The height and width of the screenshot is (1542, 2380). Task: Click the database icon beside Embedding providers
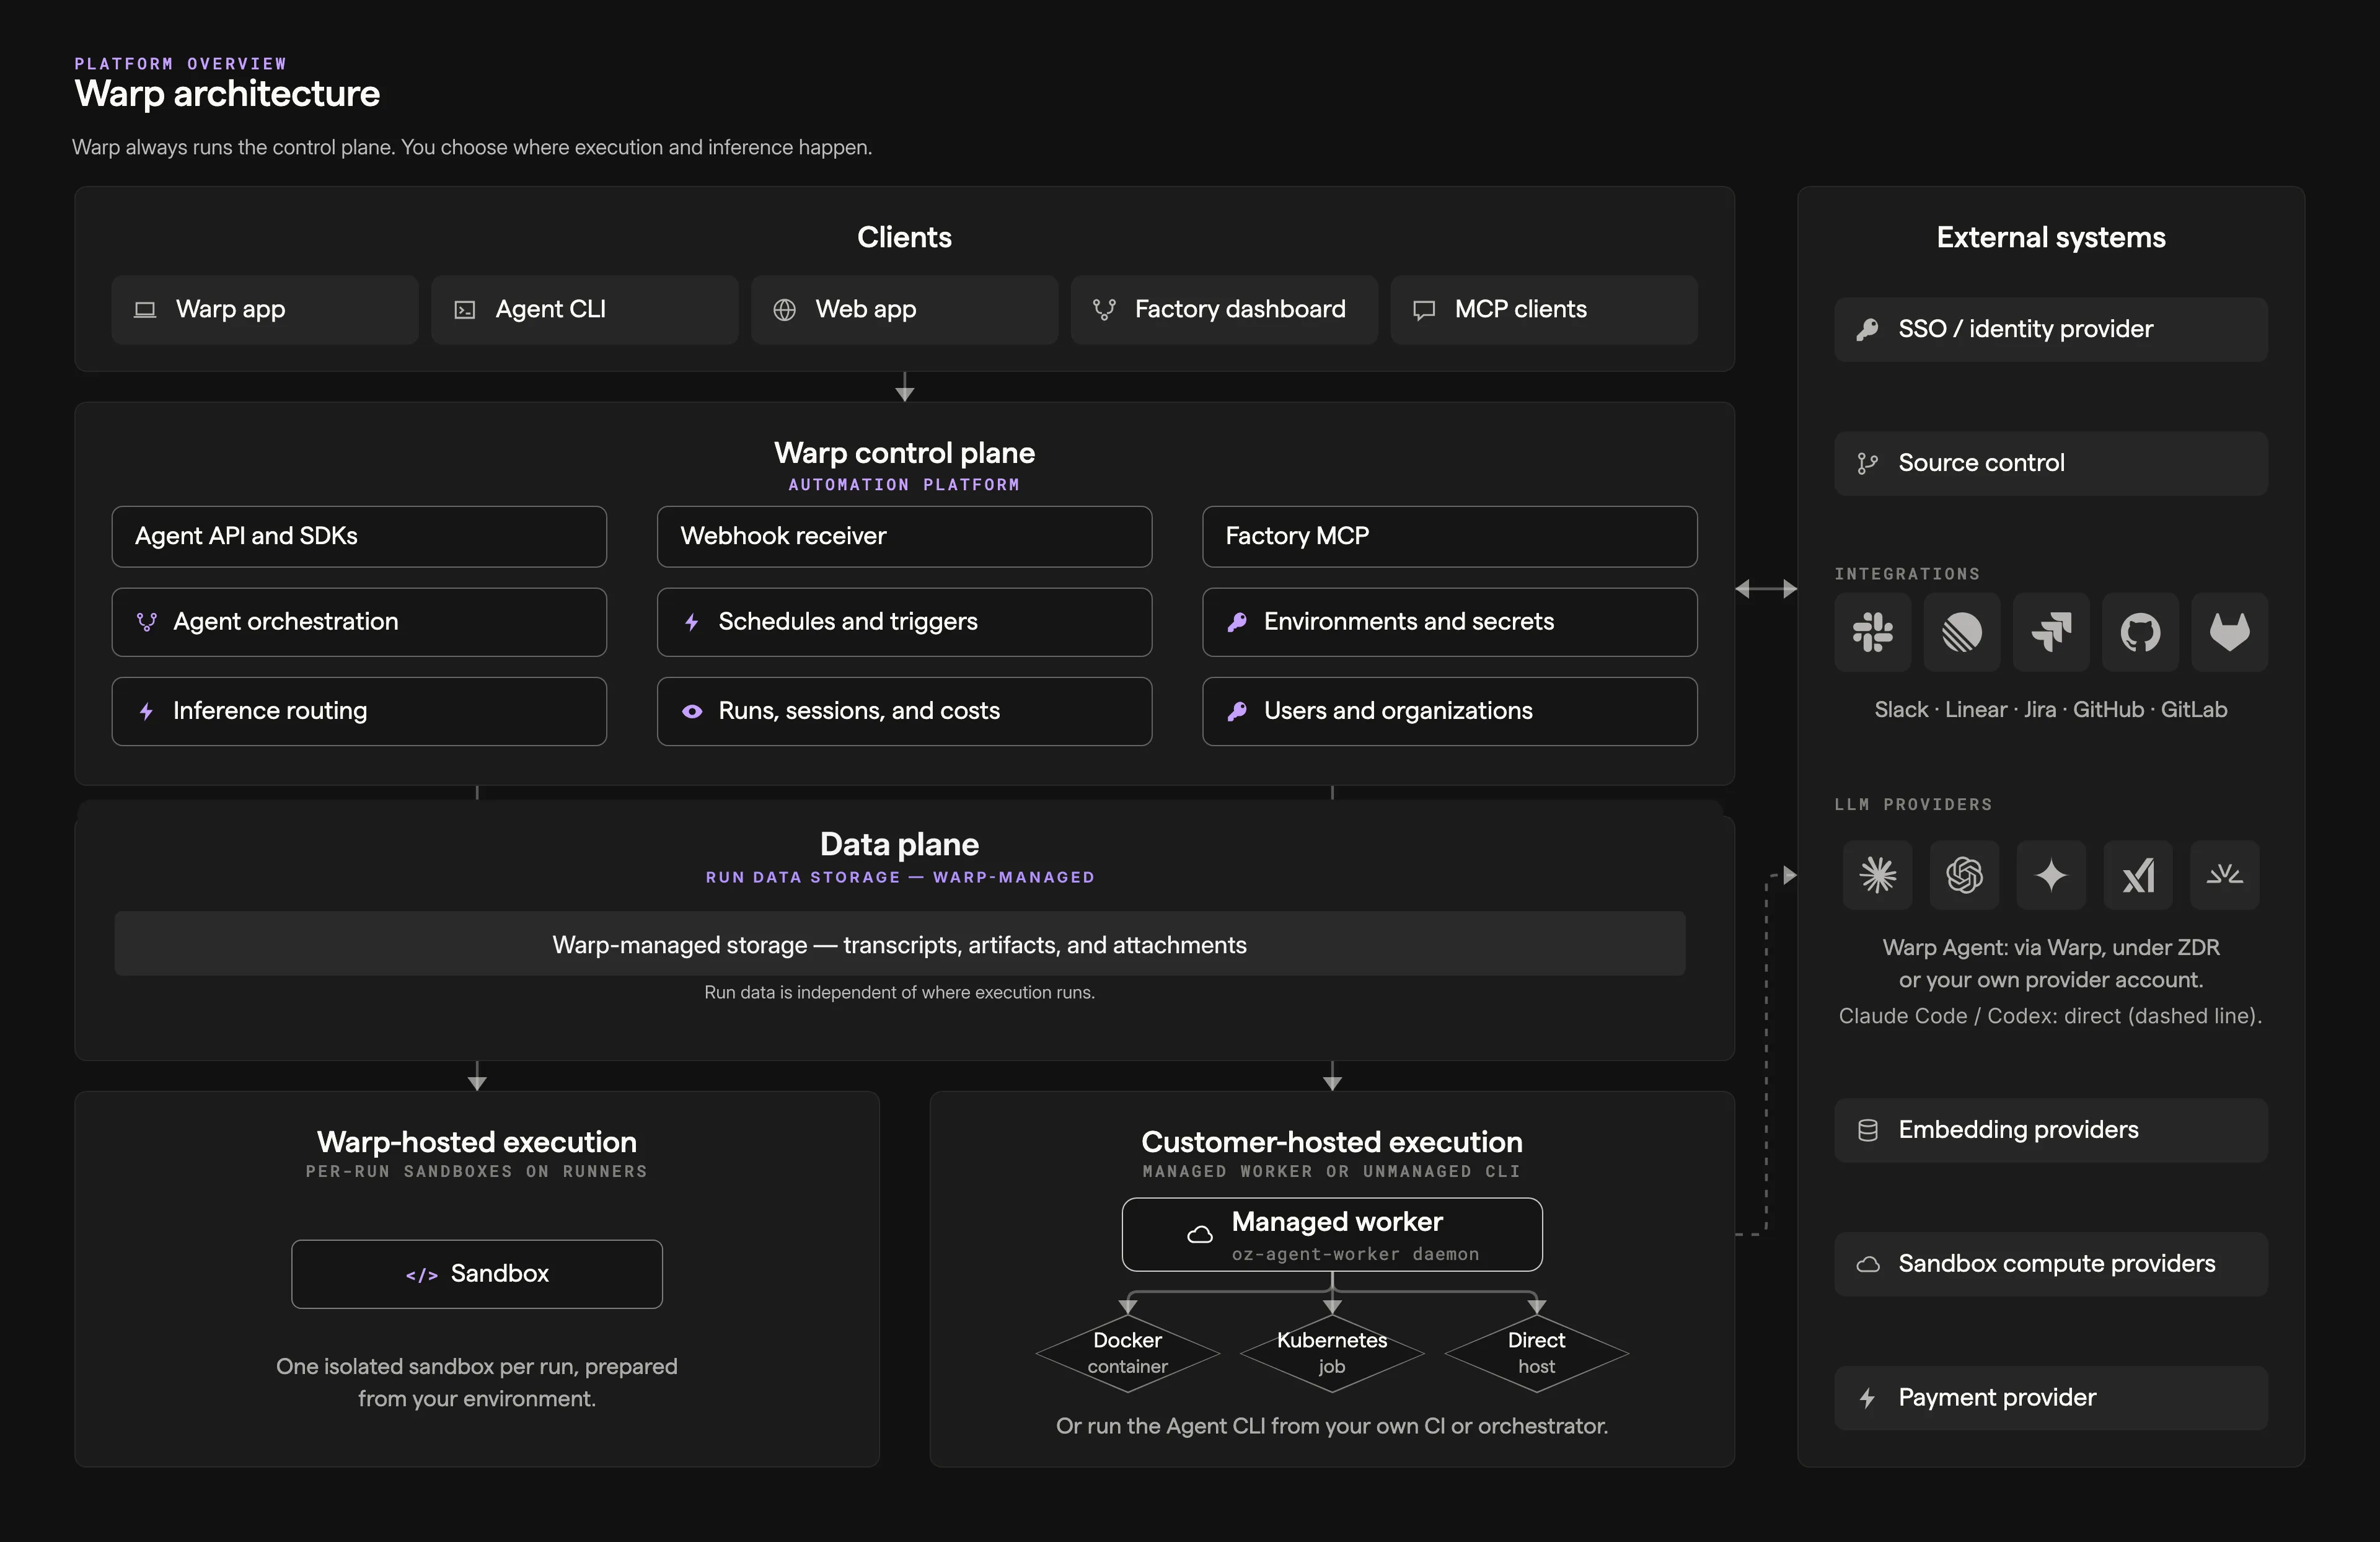click(1867, 1130)
